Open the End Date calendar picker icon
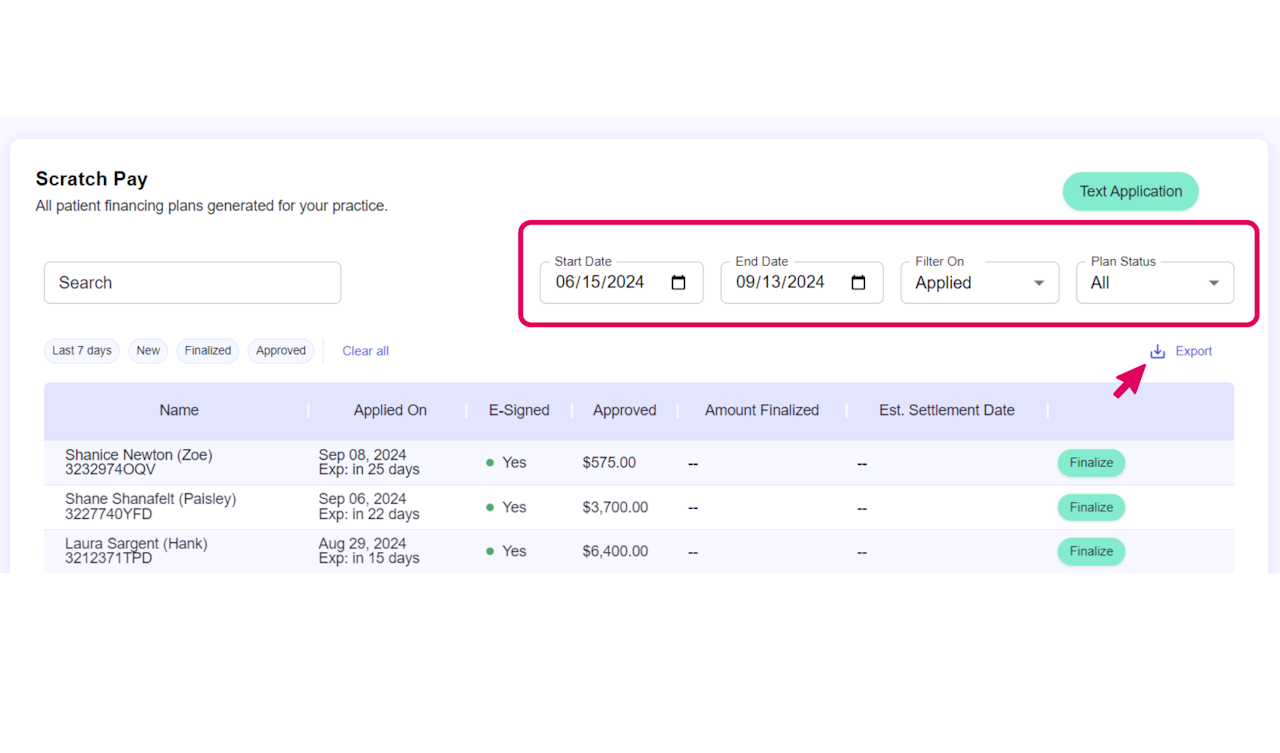The image size is (1280, 753). tap(858, 283)
